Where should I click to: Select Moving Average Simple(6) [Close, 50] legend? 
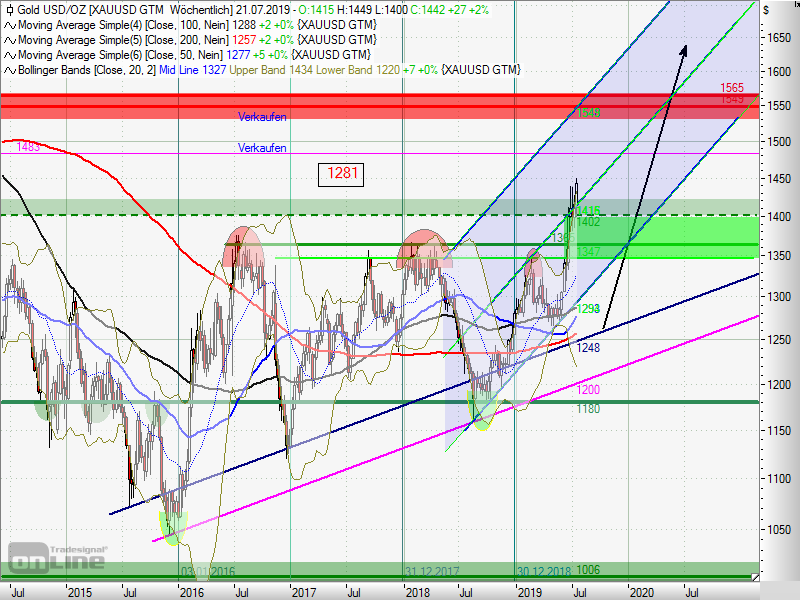point(120,55)
